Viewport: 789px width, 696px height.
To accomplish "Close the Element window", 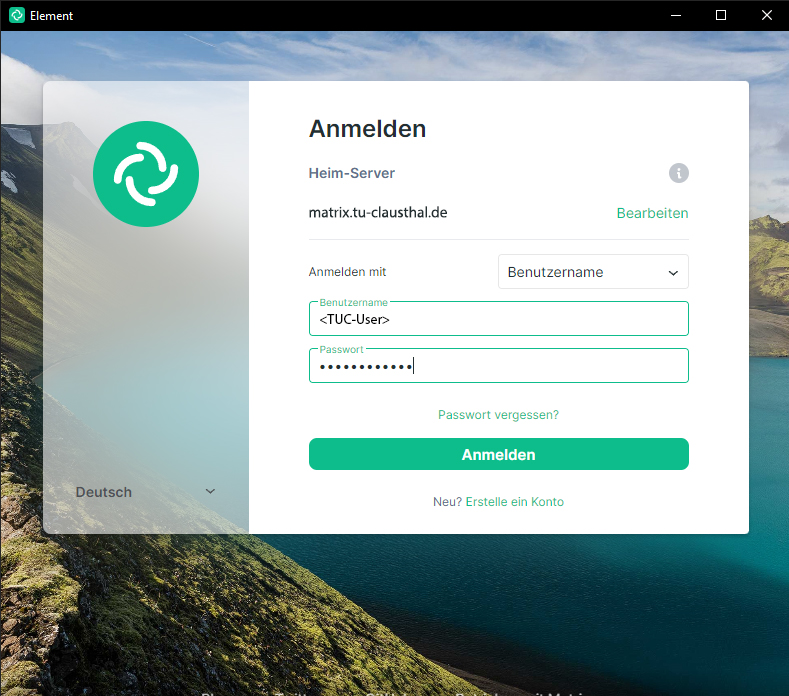I will click(x=765, y=15).
